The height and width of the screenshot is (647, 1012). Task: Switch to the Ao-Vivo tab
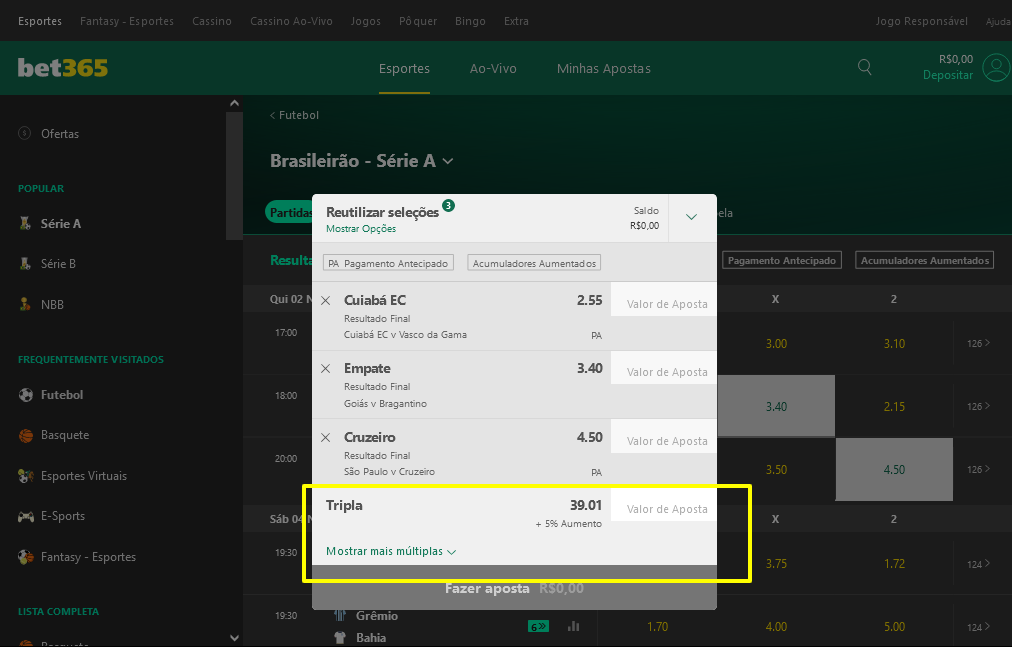point(493,68)
